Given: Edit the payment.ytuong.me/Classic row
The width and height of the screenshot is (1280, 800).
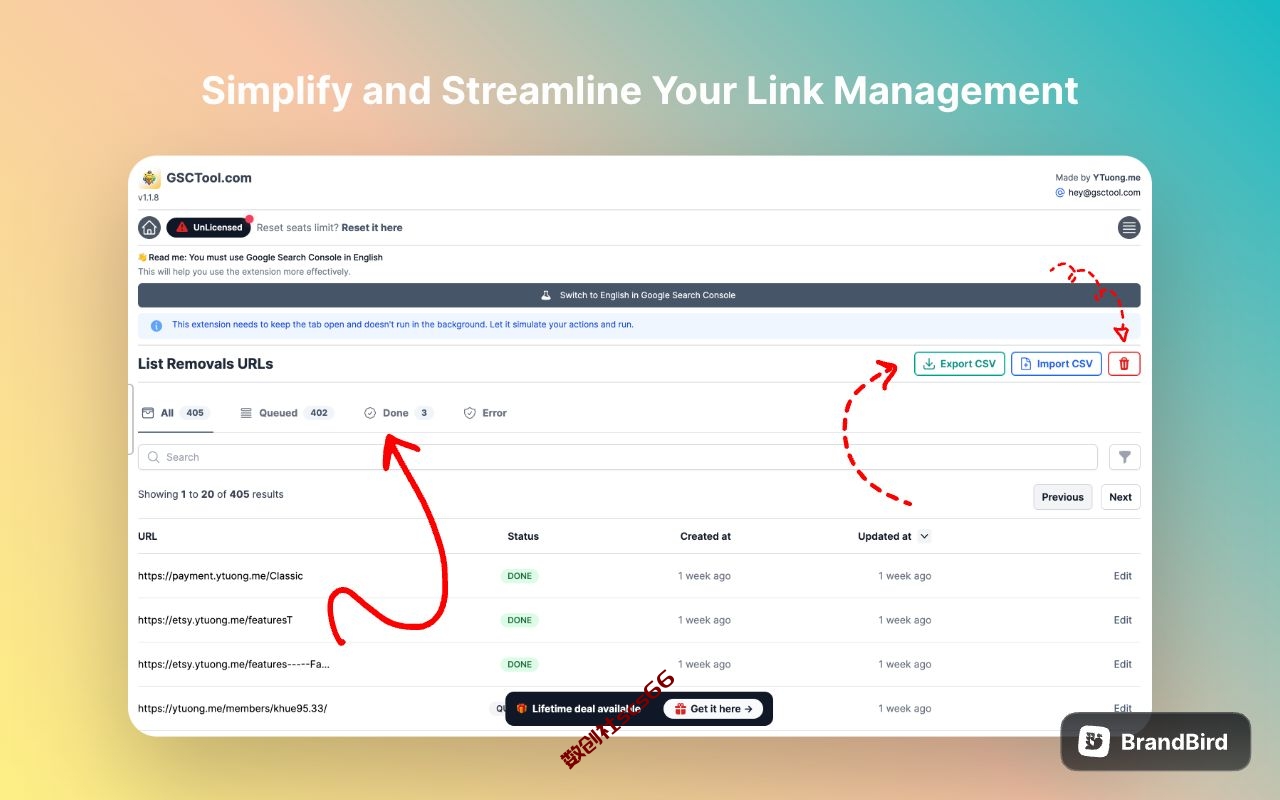Looking at the screenshot, I should pos(1123,576).
